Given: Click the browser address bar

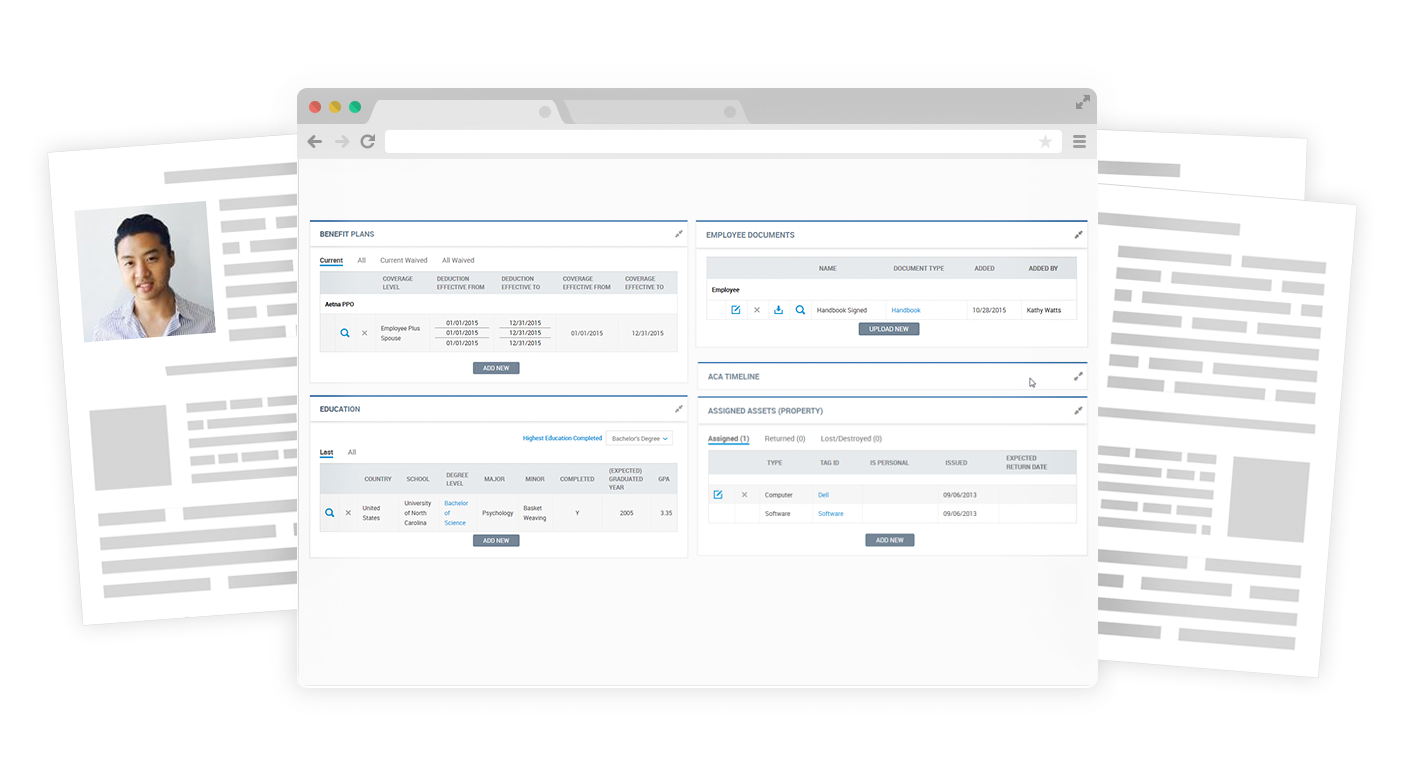Looking at the screenshot, I should pos(722,142).
